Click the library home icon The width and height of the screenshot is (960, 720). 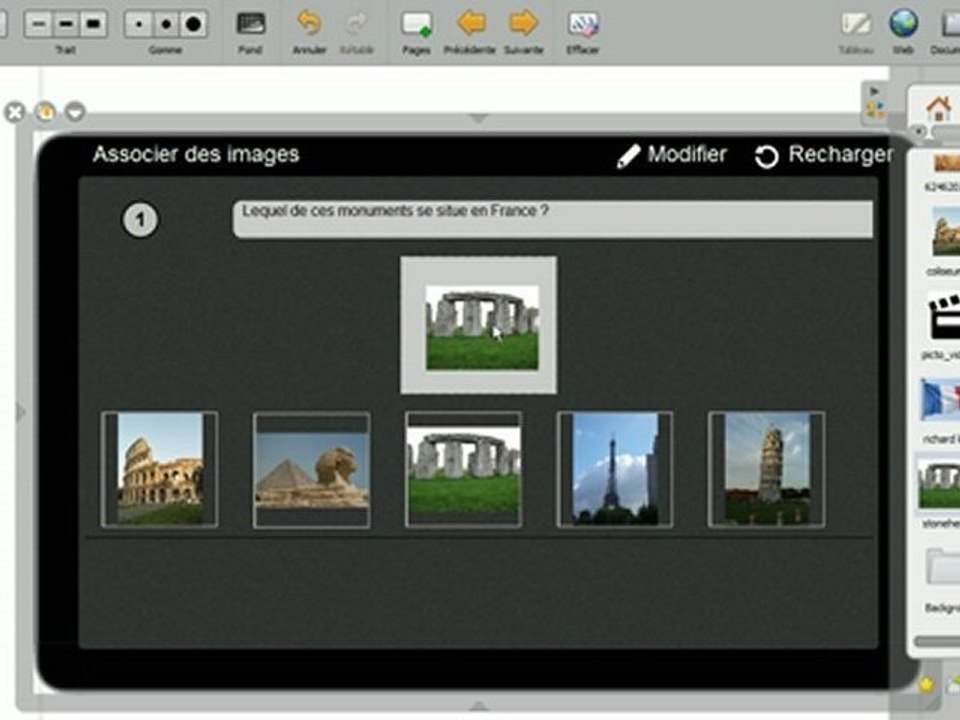pyautogui.click(x=939, y=108)
